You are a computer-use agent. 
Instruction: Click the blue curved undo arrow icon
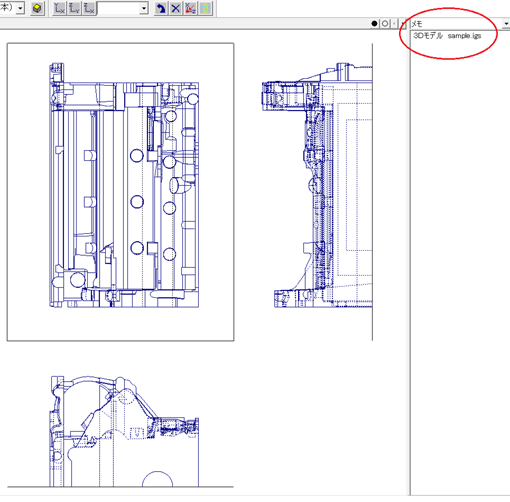point(161,8)
